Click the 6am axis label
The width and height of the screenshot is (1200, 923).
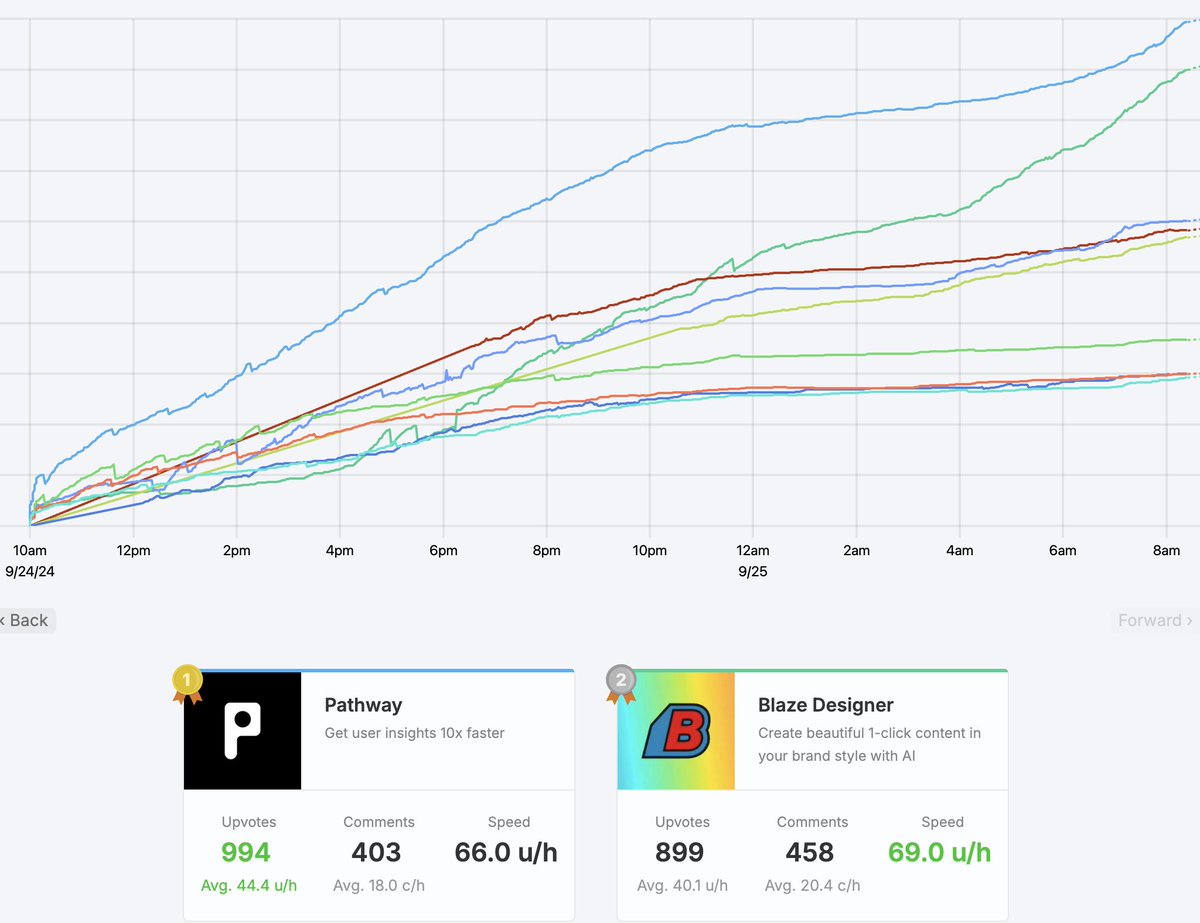(1062, 551)
